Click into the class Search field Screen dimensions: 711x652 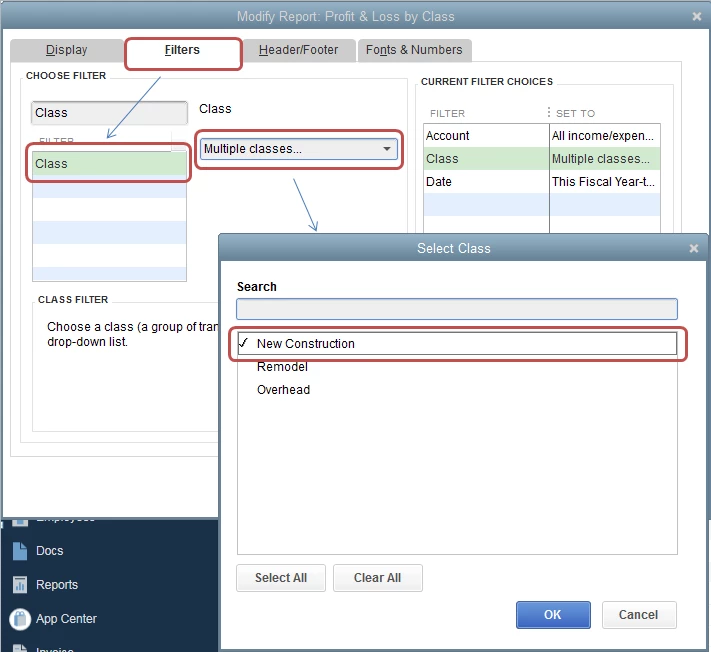point(457,309)
